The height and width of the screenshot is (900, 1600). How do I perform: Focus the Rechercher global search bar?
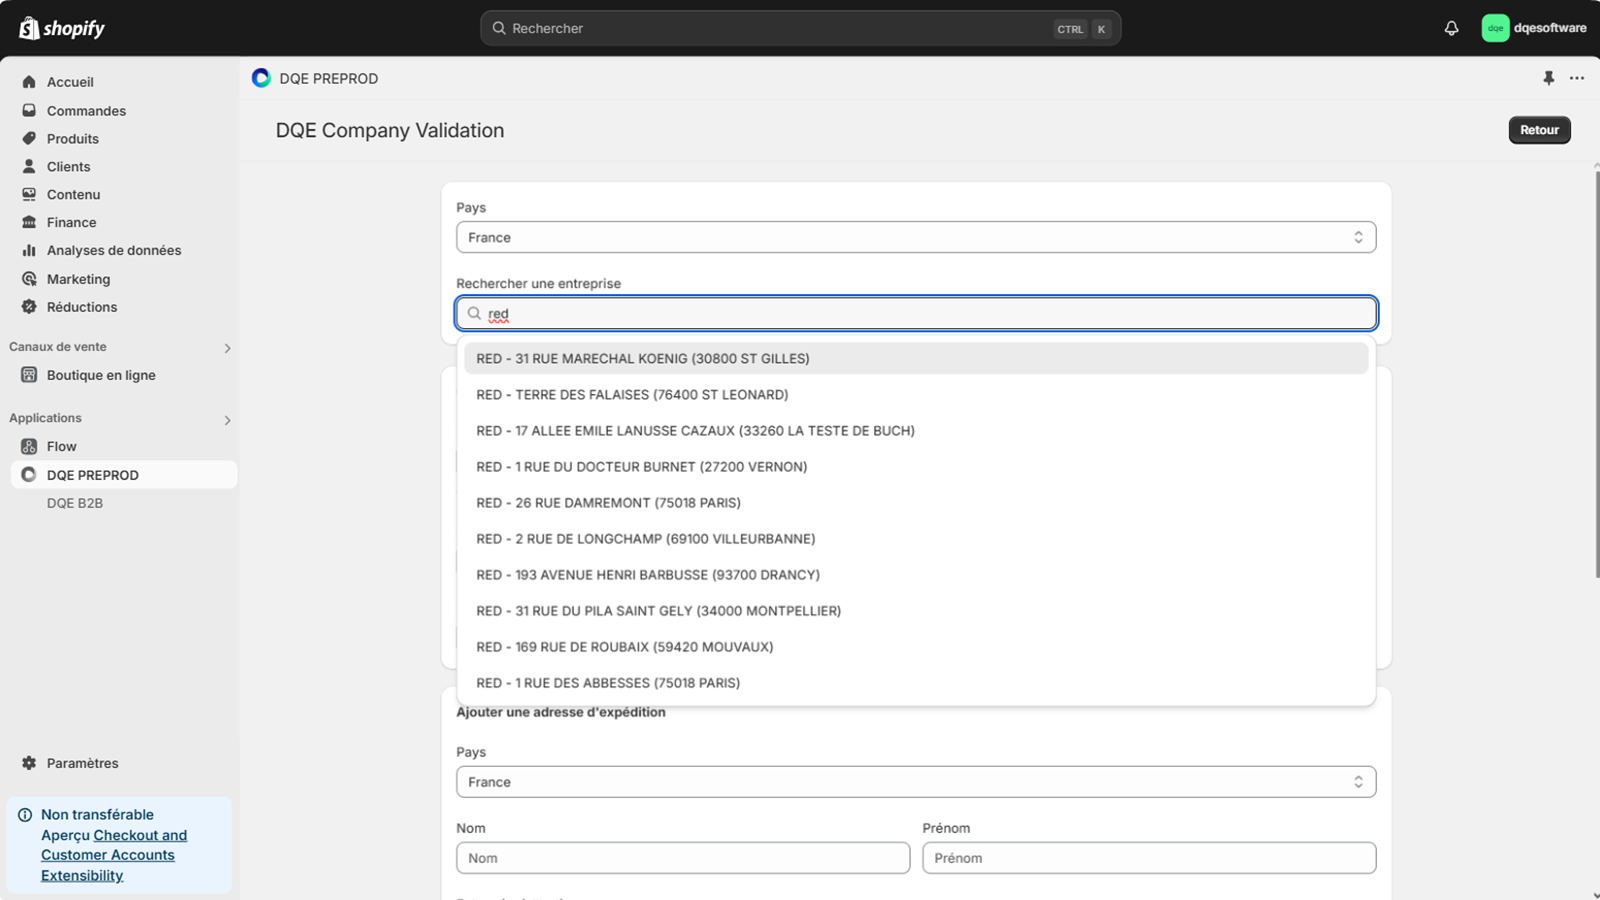tap(800, 28)
